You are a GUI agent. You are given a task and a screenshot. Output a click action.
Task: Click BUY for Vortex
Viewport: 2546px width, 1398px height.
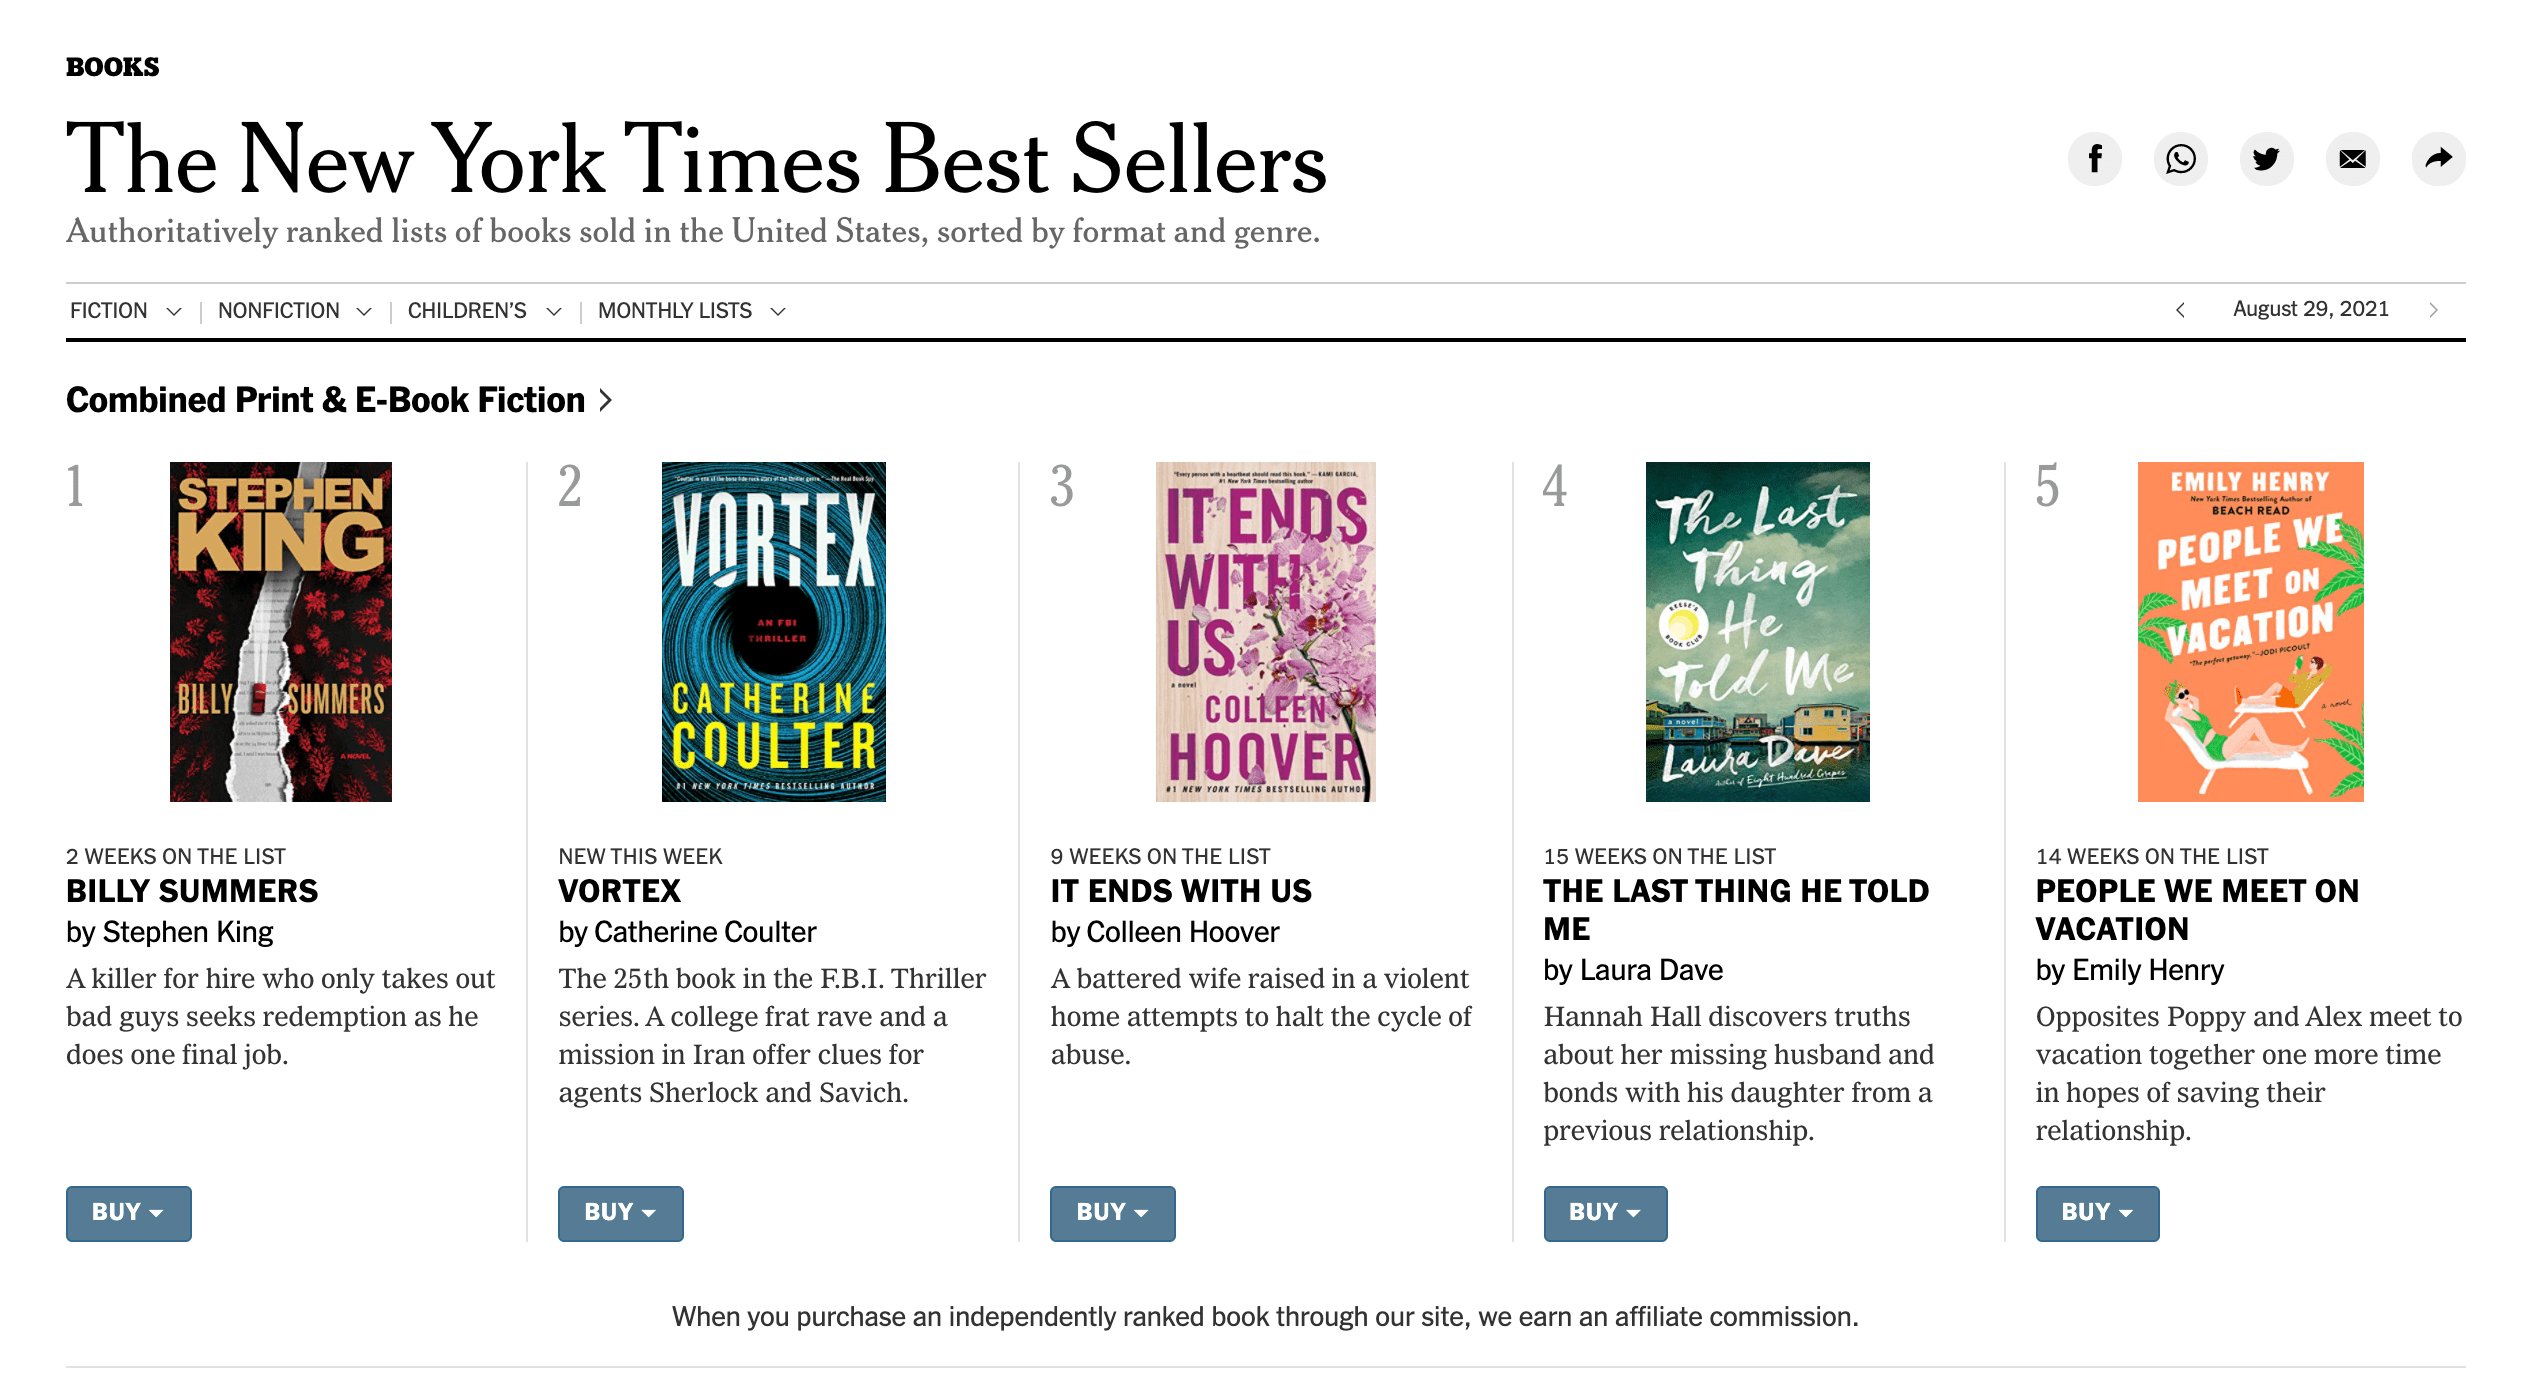[x=620, y=1213]
